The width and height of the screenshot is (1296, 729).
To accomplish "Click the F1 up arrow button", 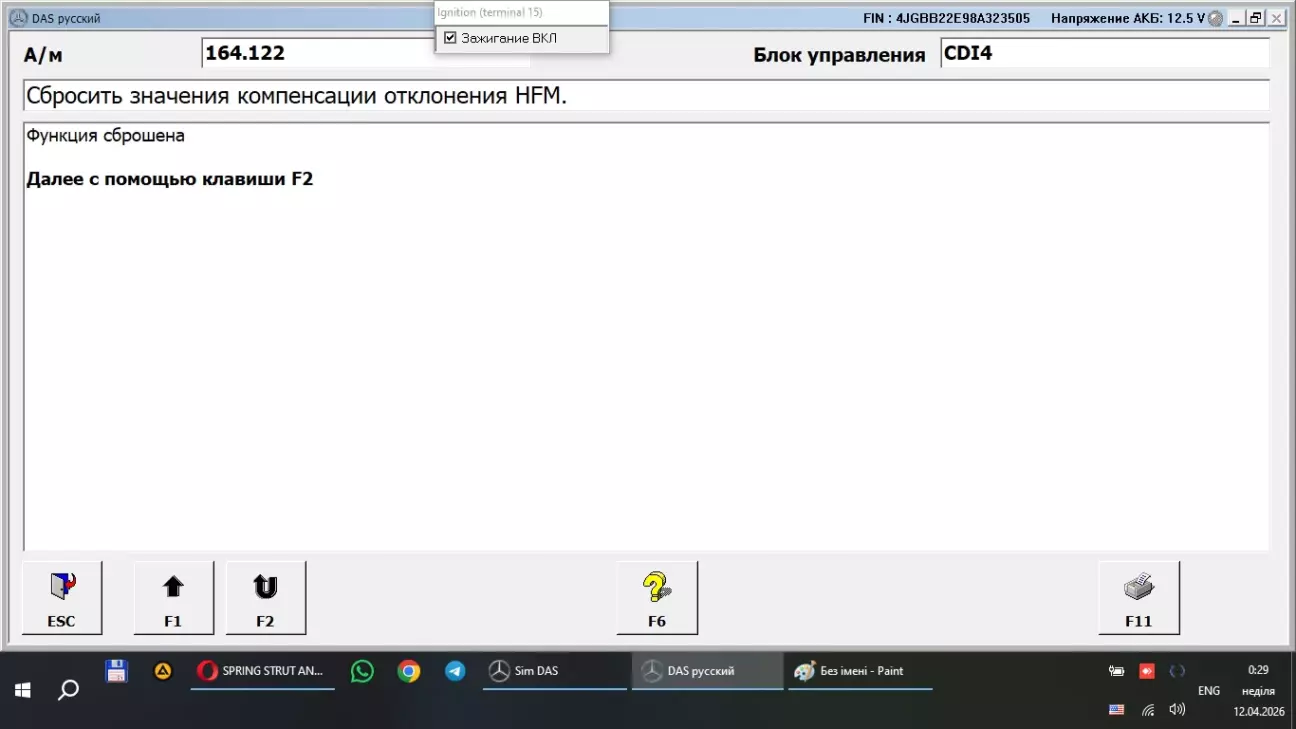I will click(173, 598).
